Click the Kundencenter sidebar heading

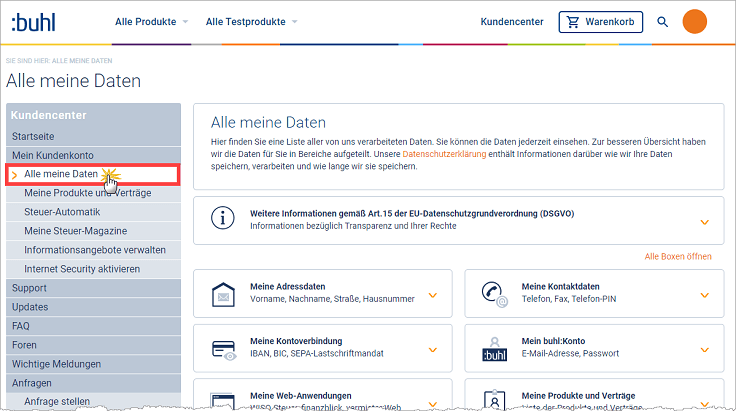(48, 115)
